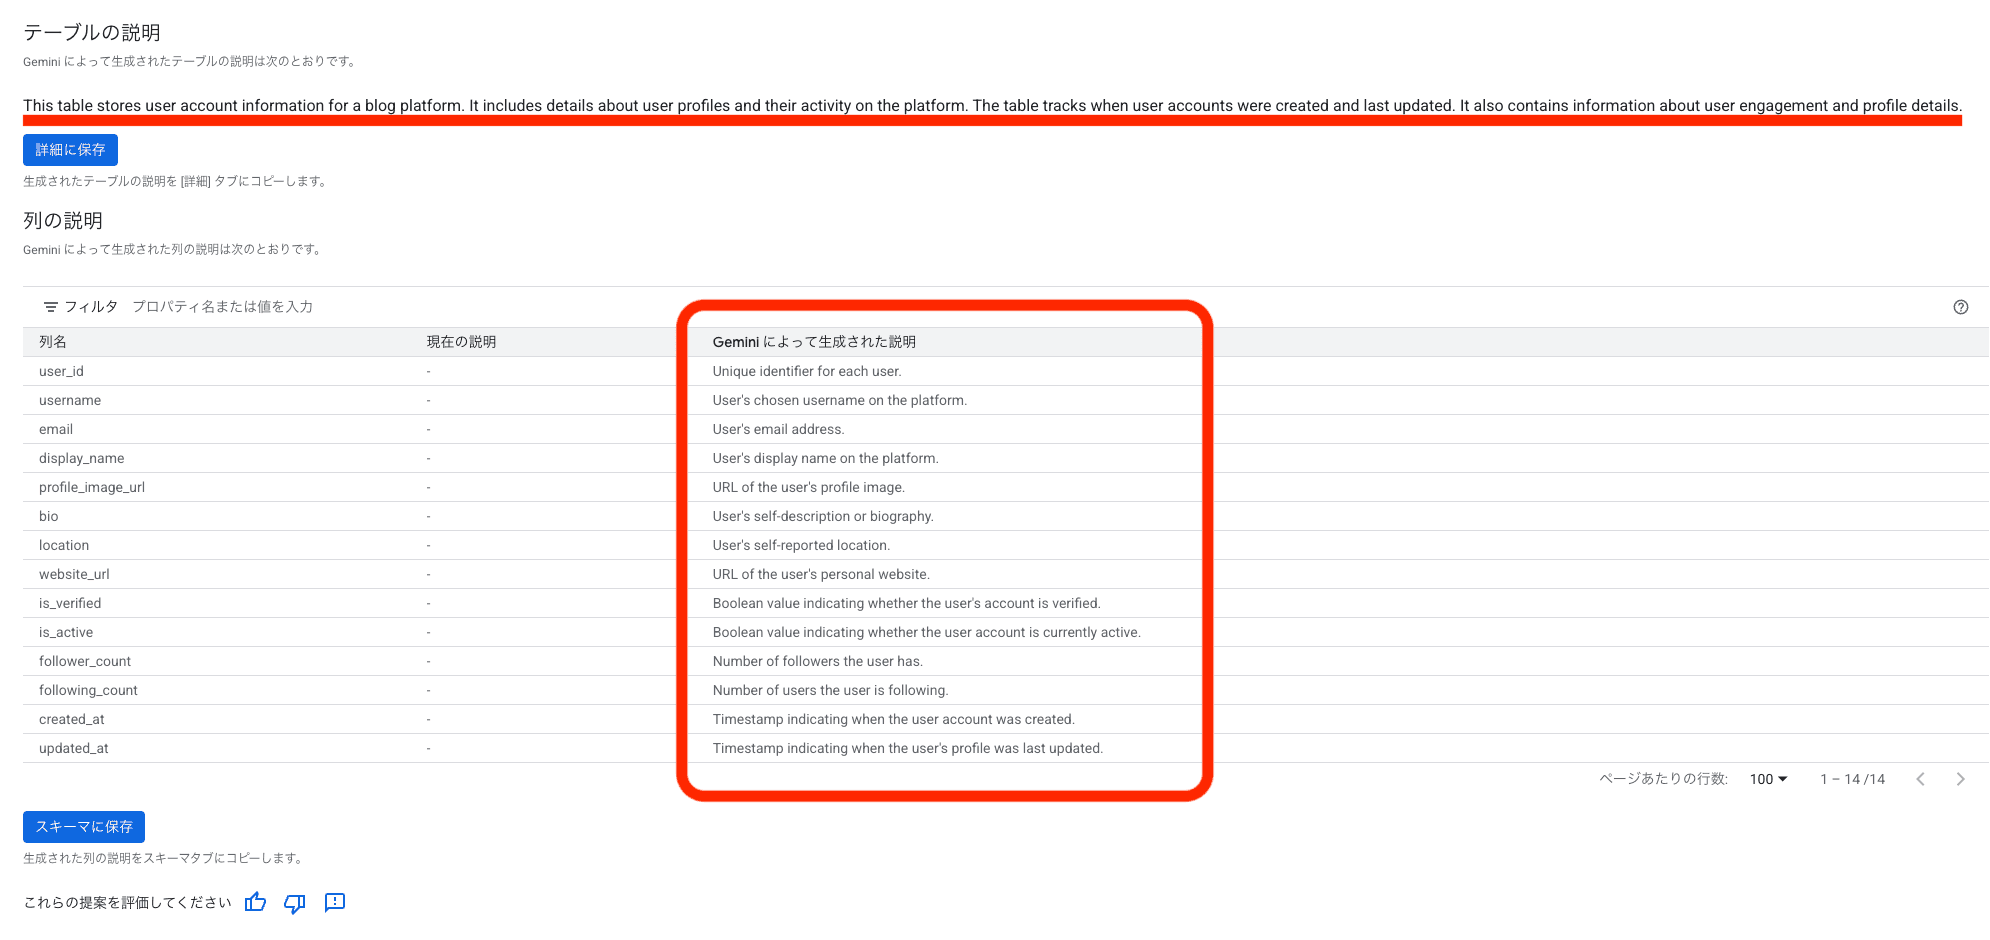This screenshot has height=940, width=1990.
Task: Click the follower_count description text
Action: (817, 661)
